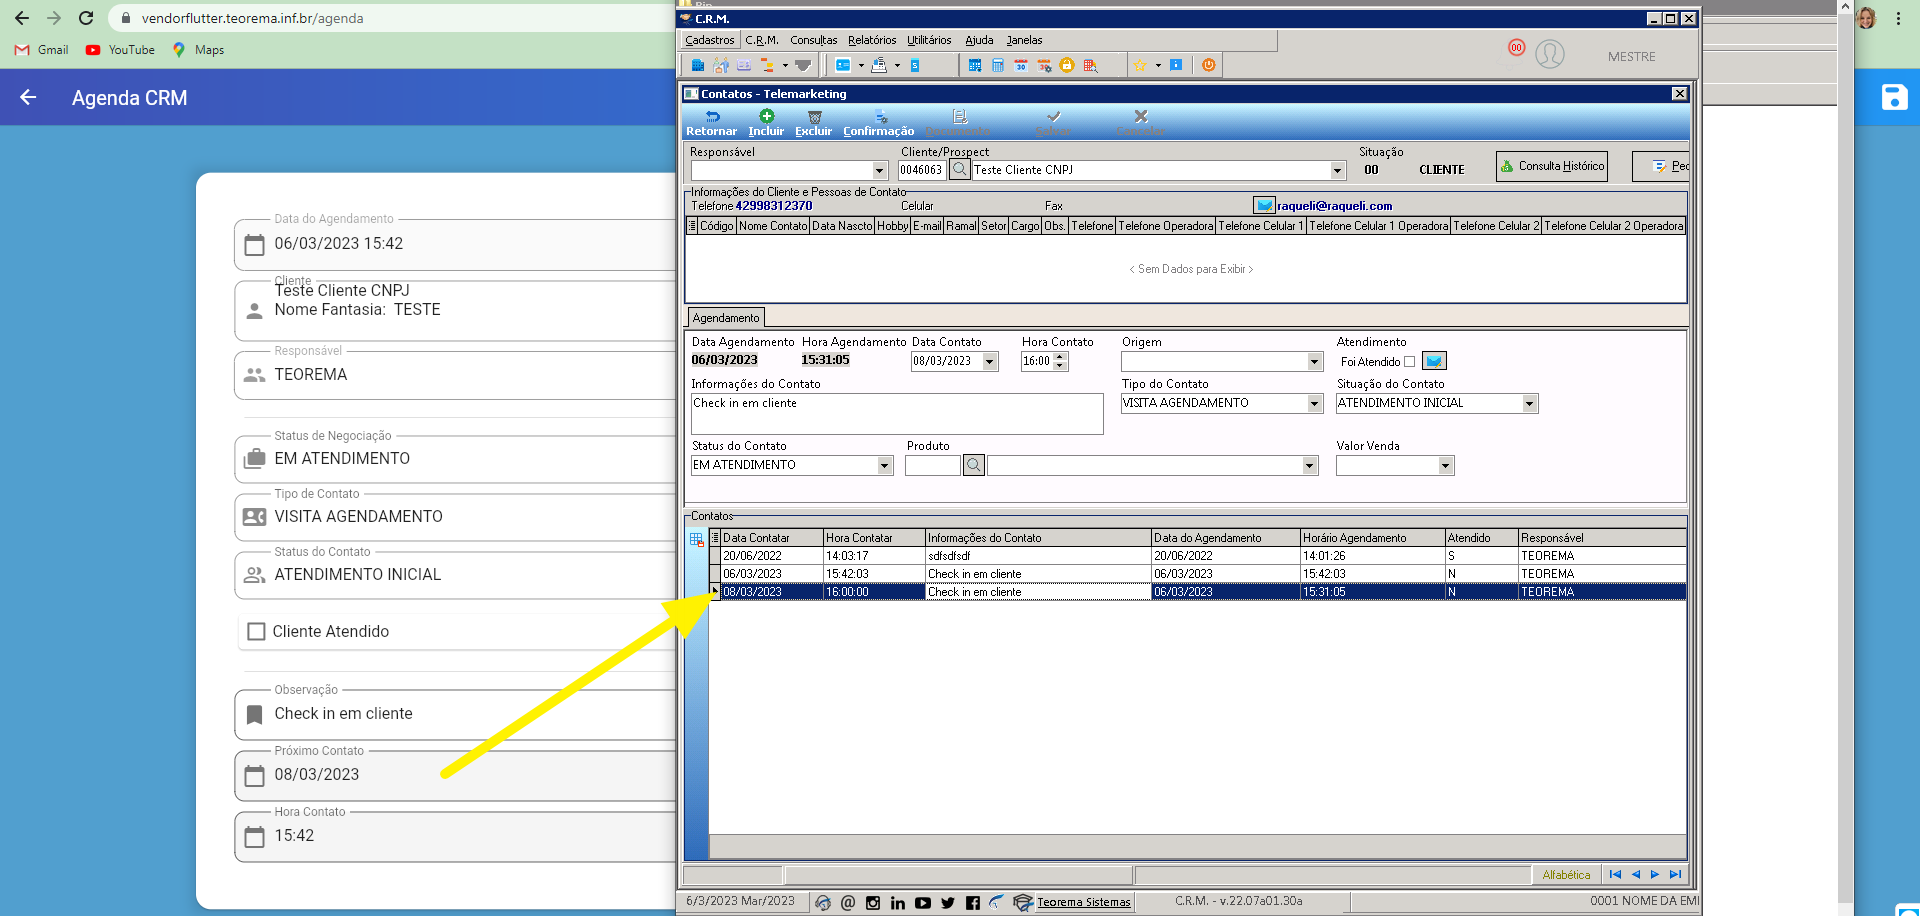The width and height of the screenshot is (1920, 916).
Task: Open the Relatórios menu
Action: click(872, 40)
